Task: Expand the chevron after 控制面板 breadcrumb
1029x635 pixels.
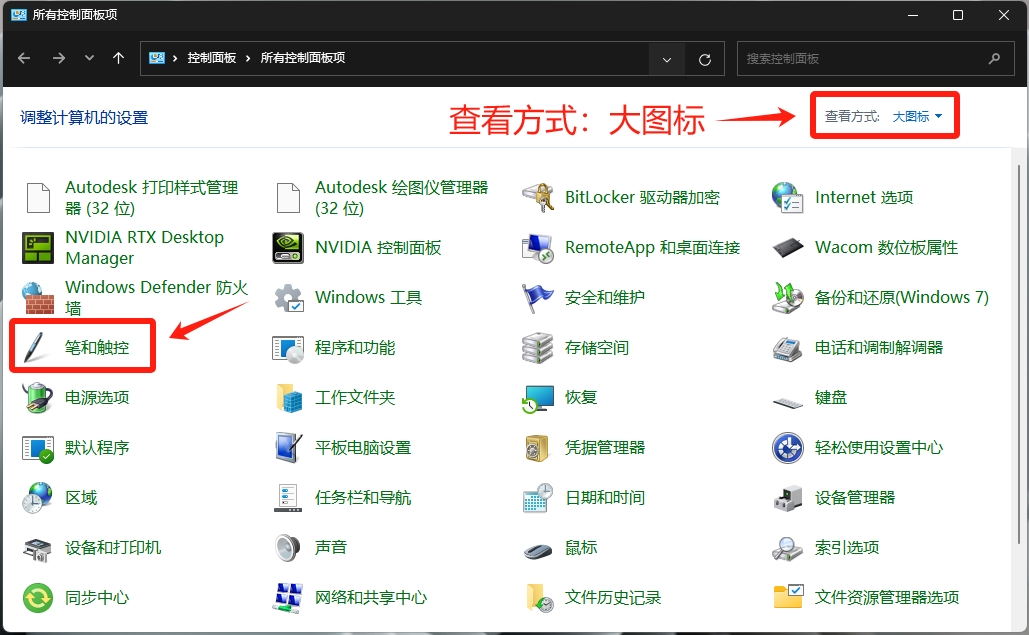Action: point(248,58)
